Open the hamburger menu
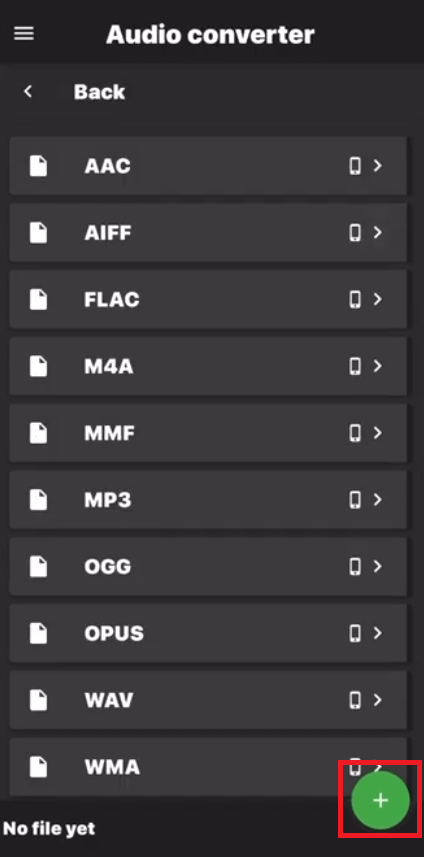424x857 pixels. pyautogui.click(x=23, y=34)
